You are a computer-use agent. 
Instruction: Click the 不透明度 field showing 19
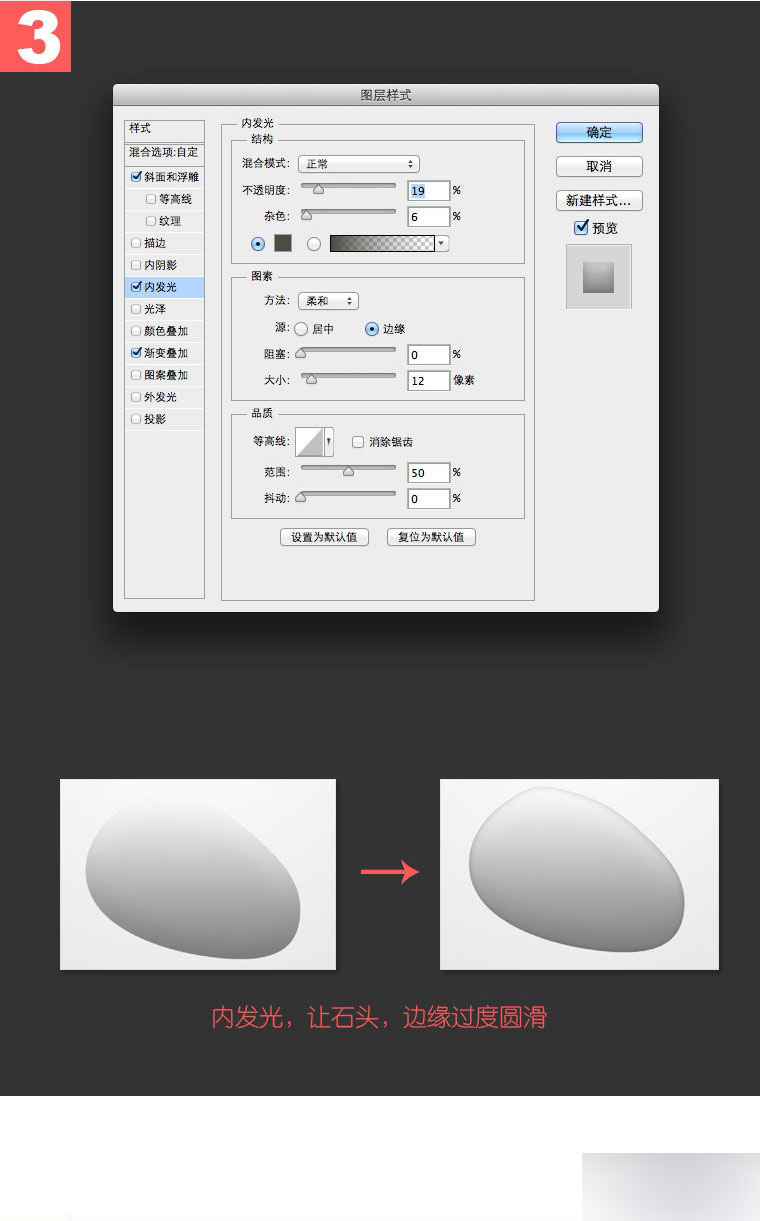[429, 190]
